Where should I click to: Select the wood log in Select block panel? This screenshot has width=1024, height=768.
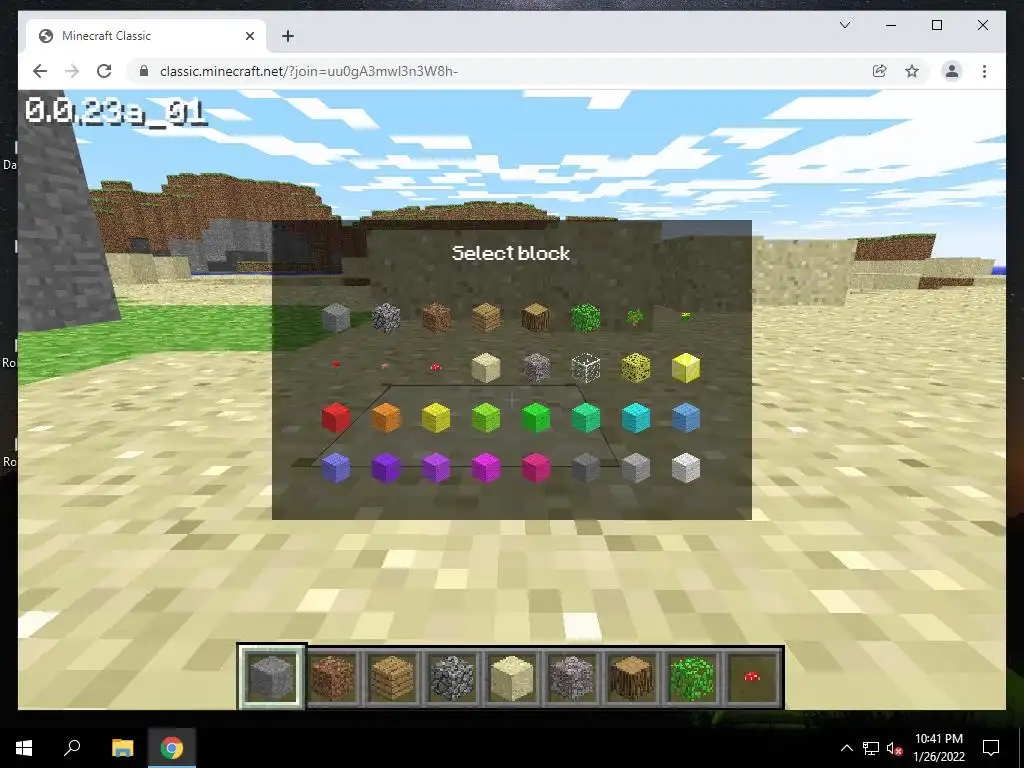click(536, 317)
